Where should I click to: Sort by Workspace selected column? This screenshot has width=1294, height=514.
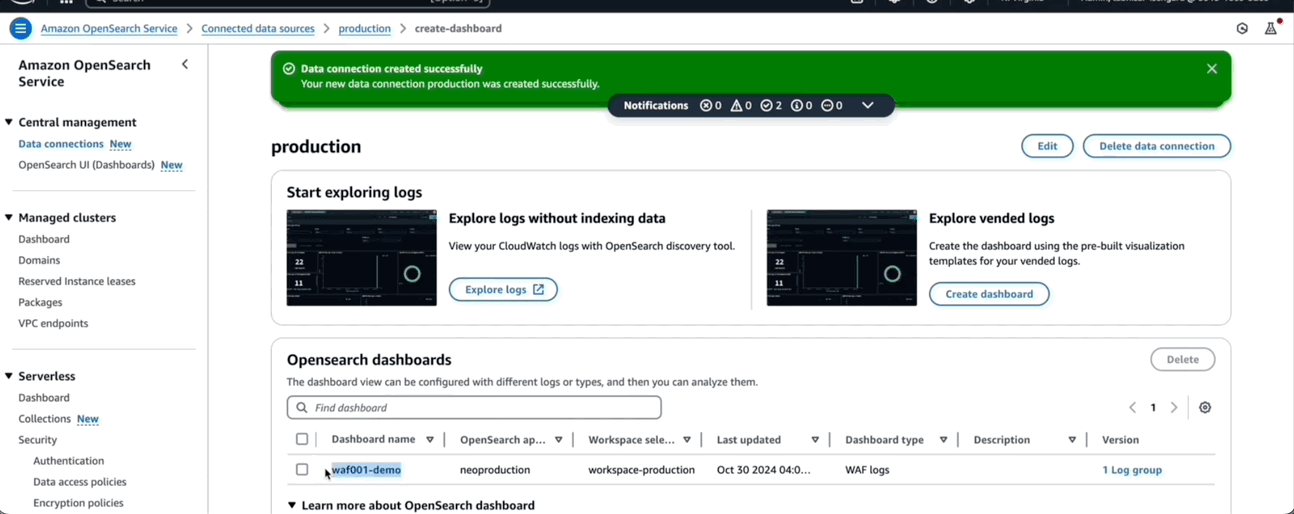click(687, 440)
